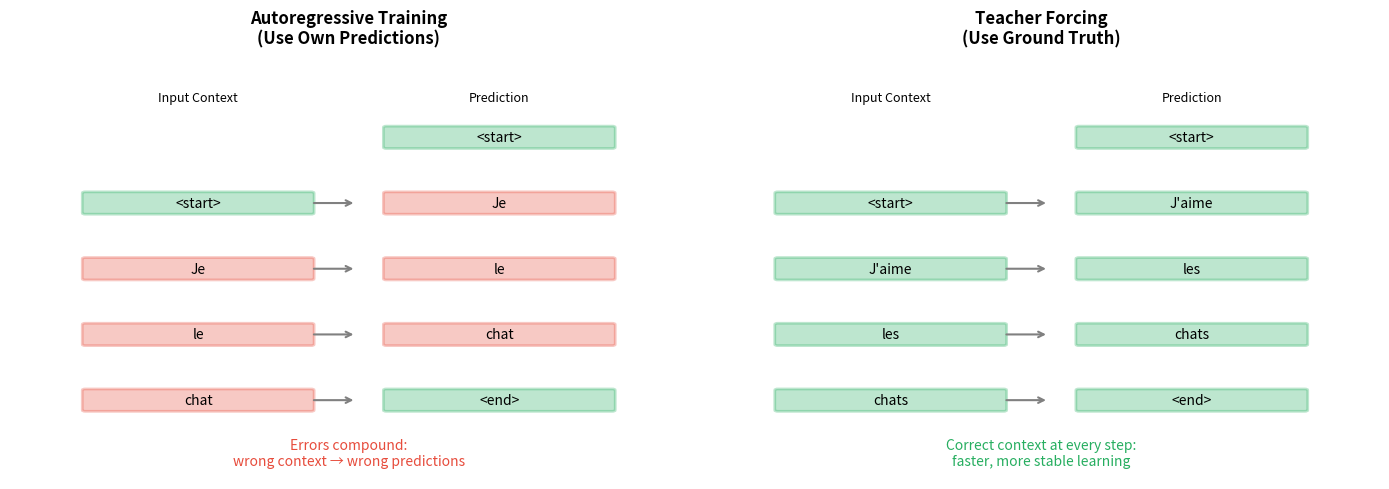Click the green "chats" prediction box
1389x489 pixels.
point(1191,334)
